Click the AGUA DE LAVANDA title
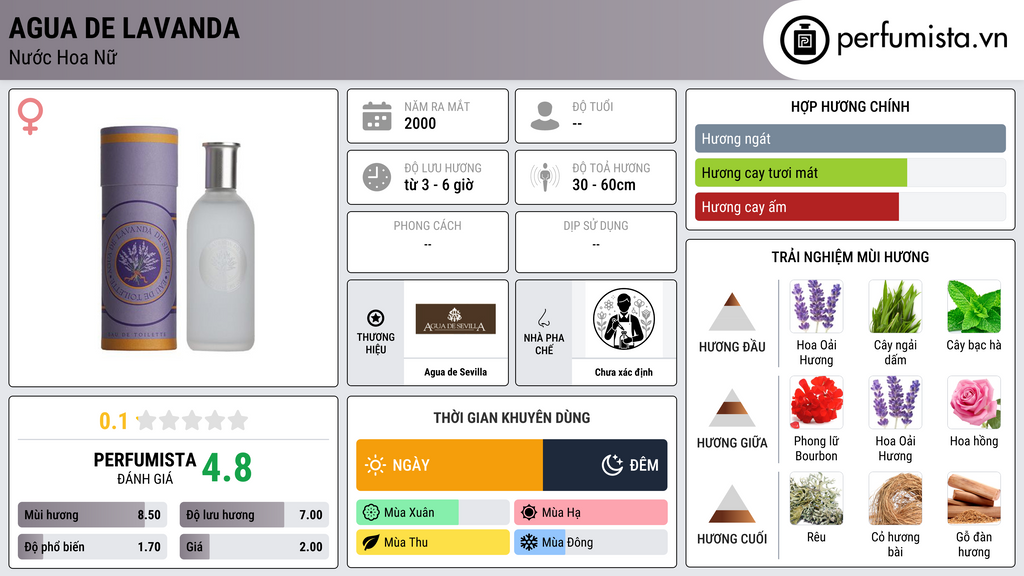 (124, 29)
